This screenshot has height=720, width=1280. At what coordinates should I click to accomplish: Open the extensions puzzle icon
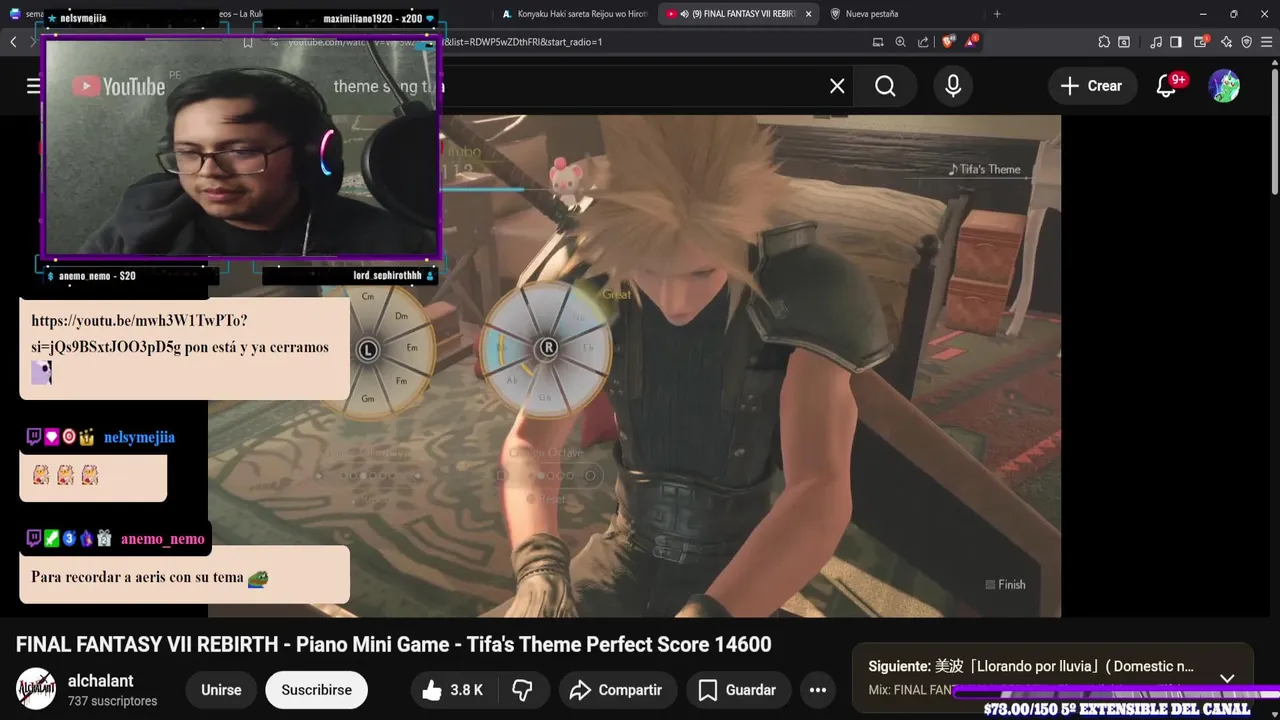point(1104,42)
